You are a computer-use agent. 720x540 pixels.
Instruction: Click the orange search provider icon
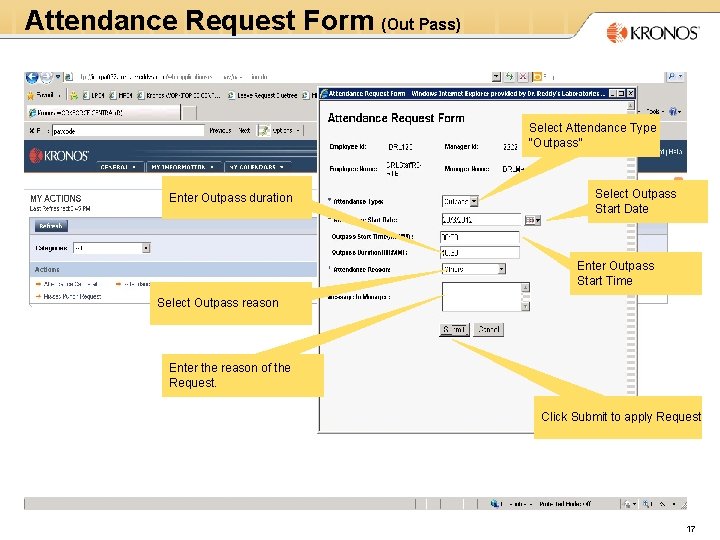coord(536,77)
